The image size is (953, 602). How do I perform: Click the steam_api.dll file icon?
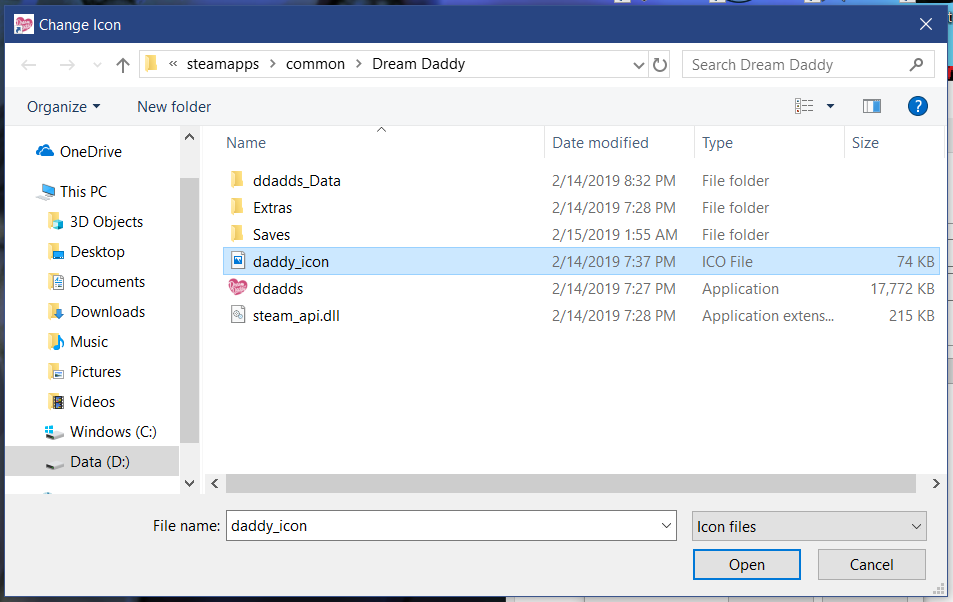(x=238, y=315)
